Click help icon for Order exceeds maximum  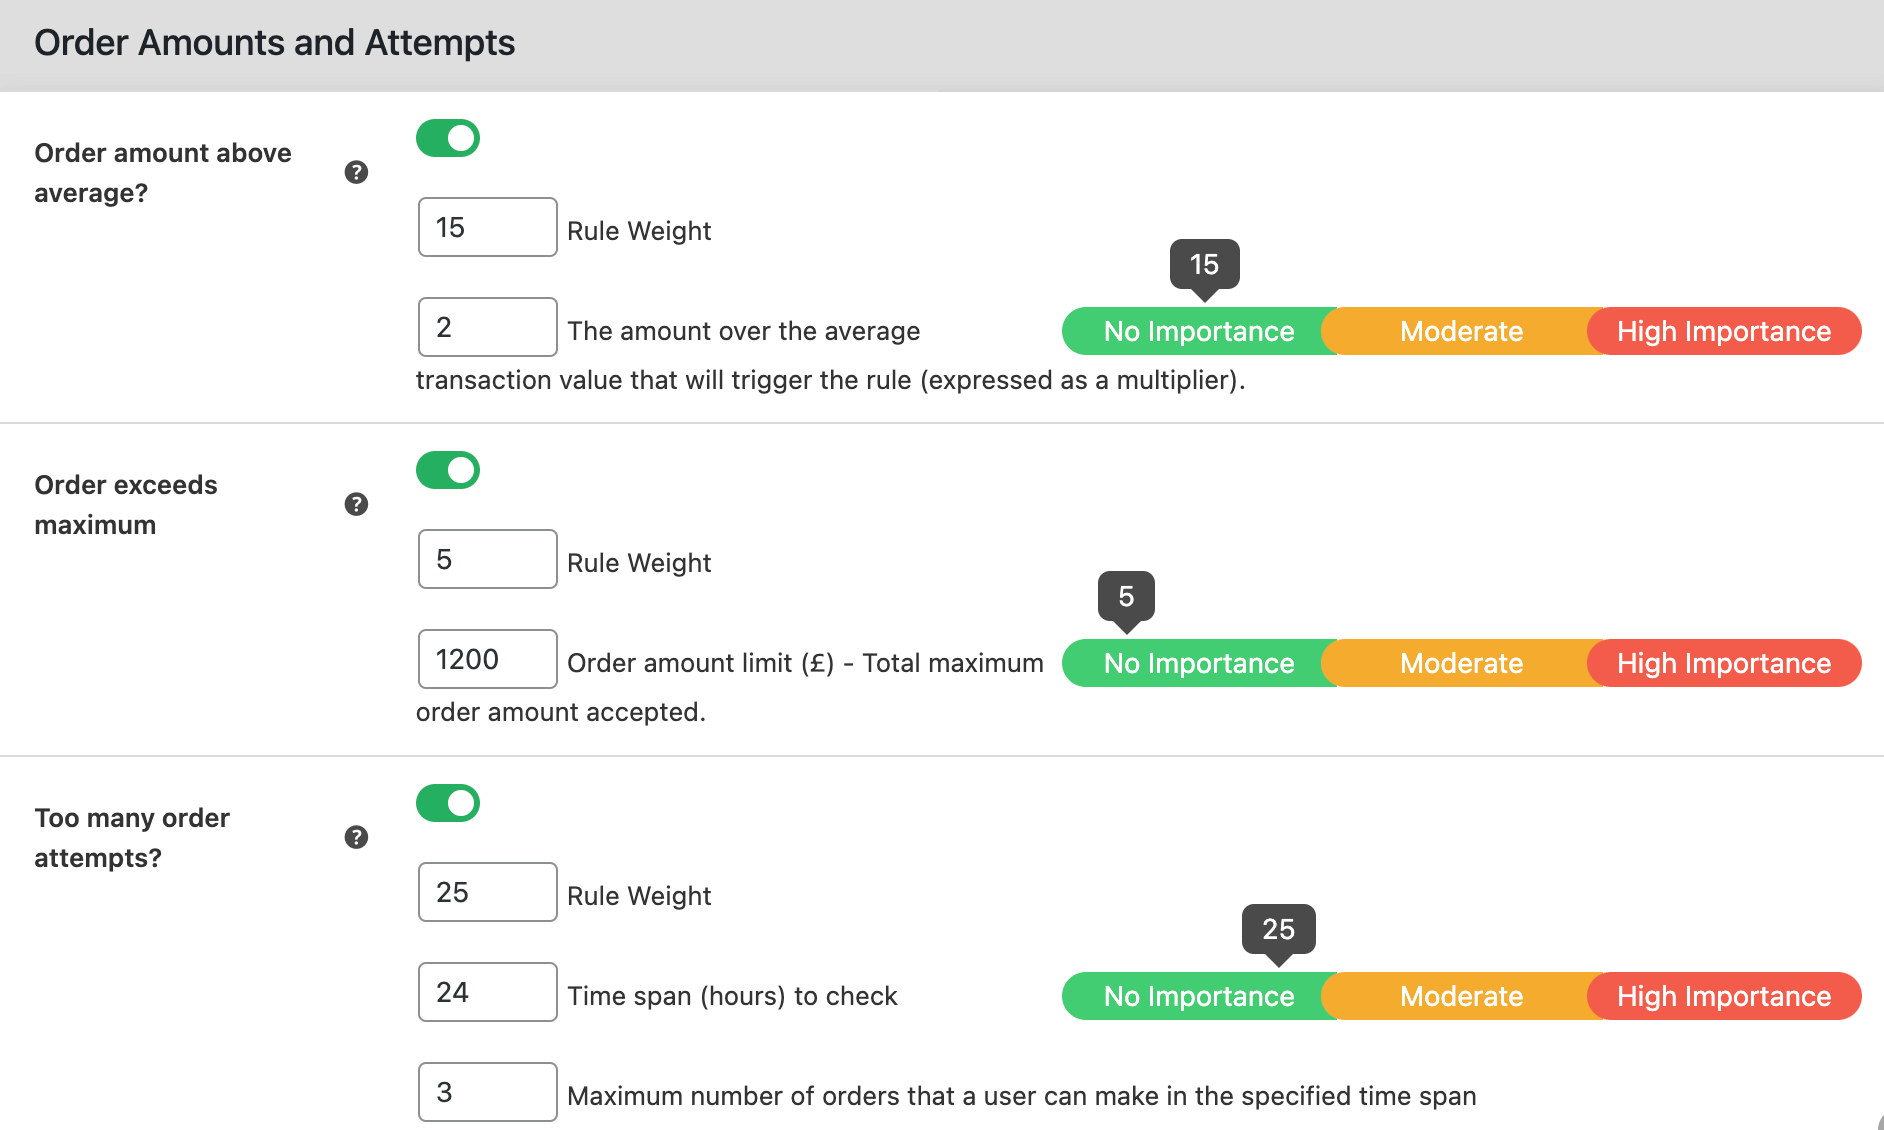[x=356, y=504]
